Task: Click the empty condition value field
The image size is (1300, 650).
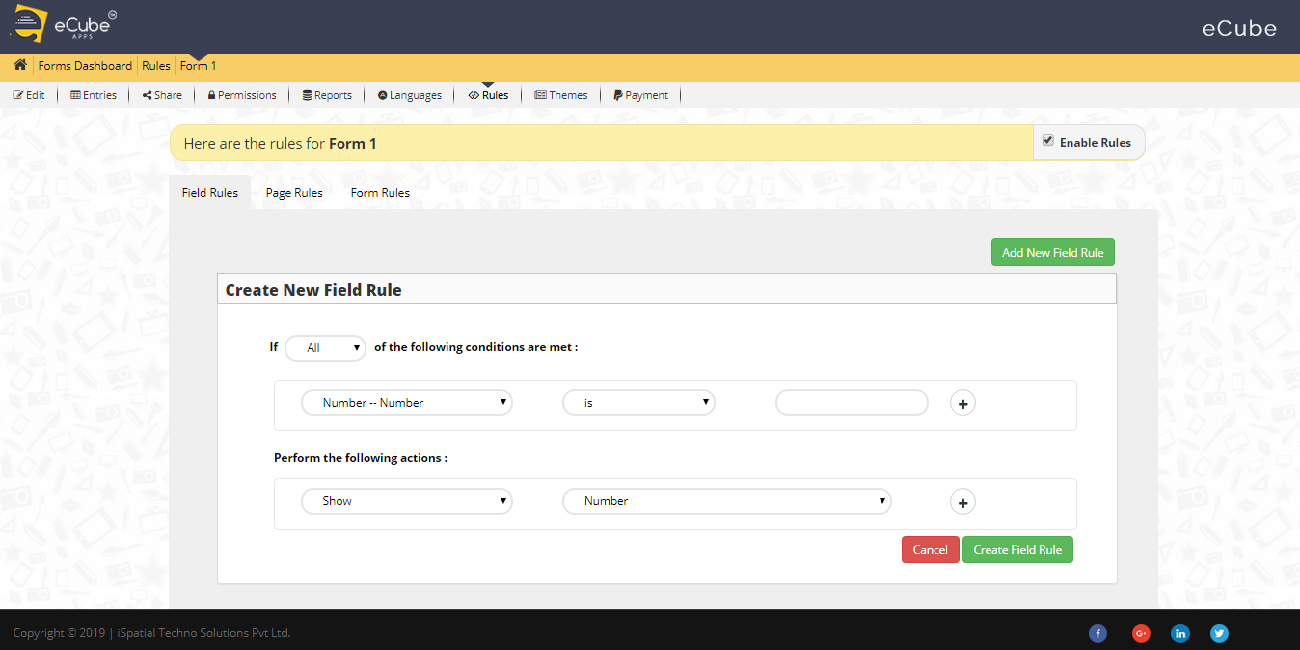Action: pos(851,402)
